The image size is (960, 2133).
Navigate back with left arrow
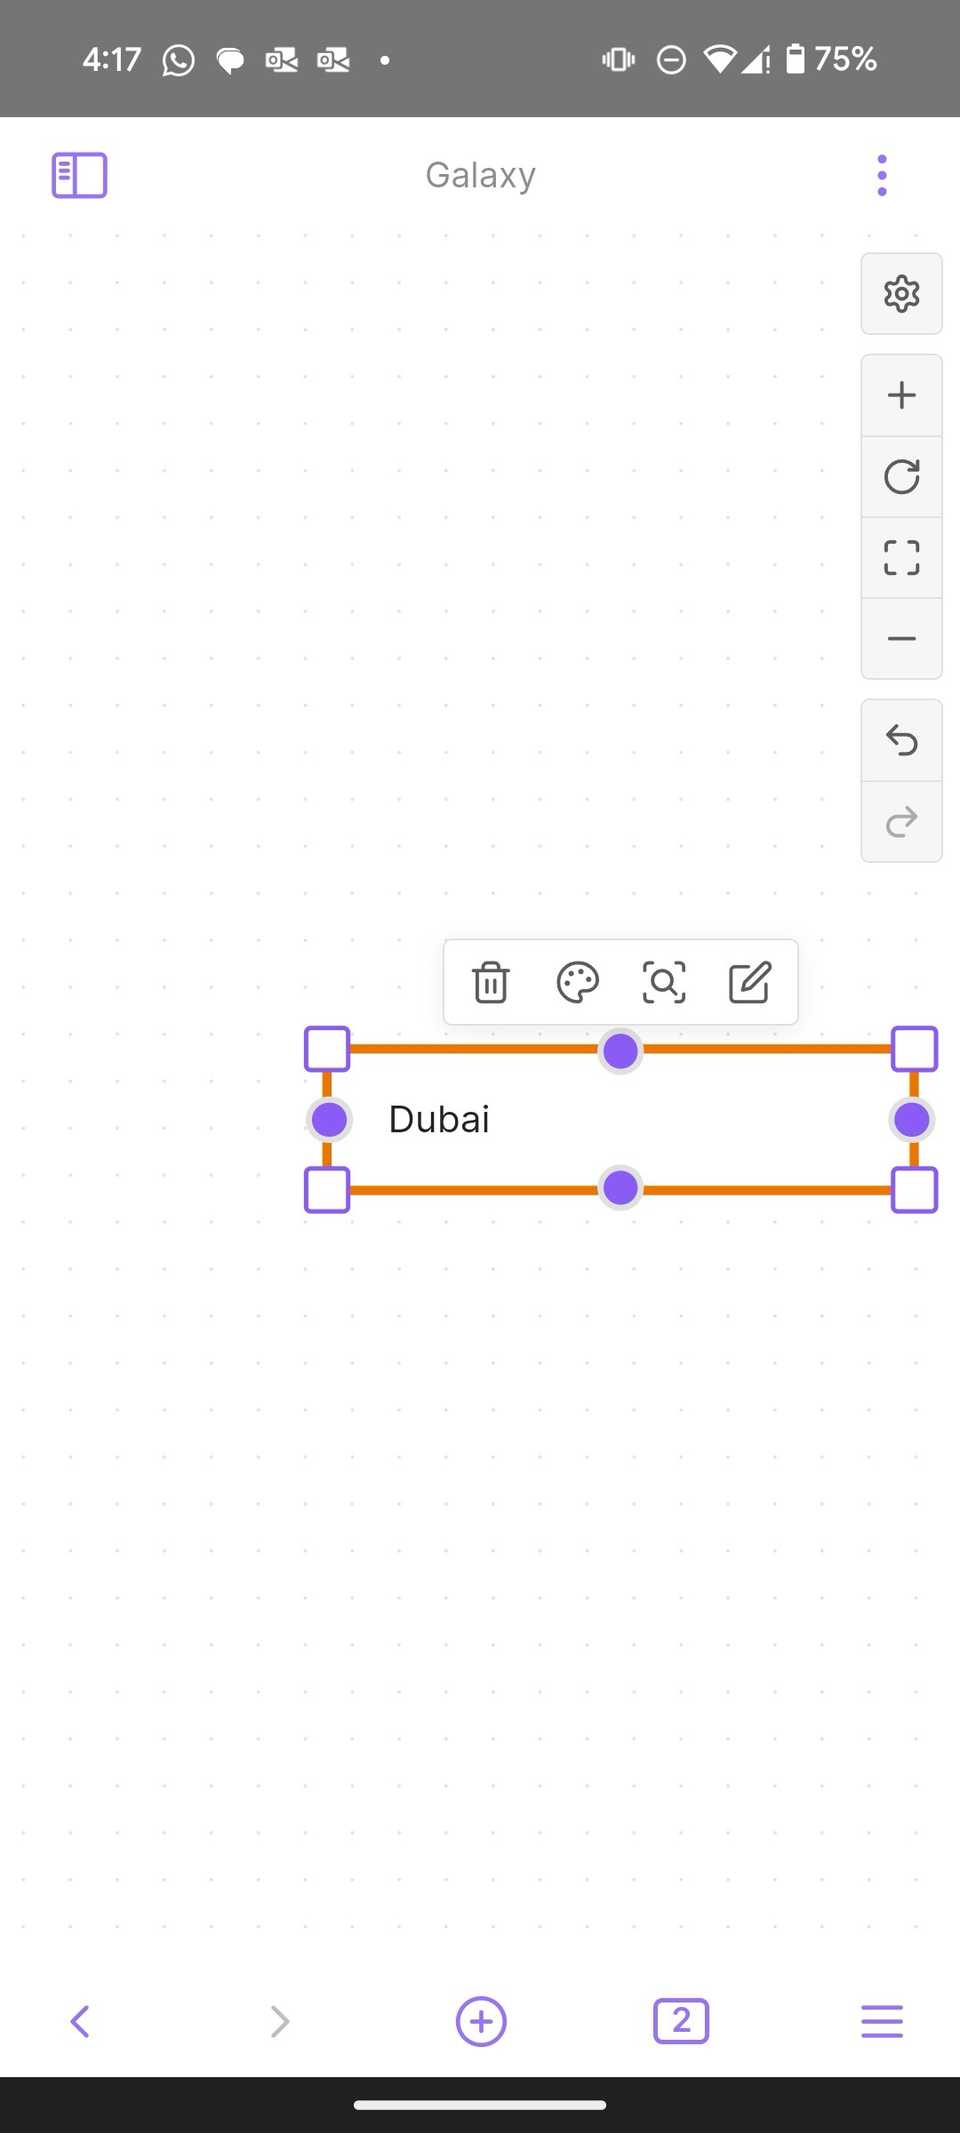point(80,2021)
